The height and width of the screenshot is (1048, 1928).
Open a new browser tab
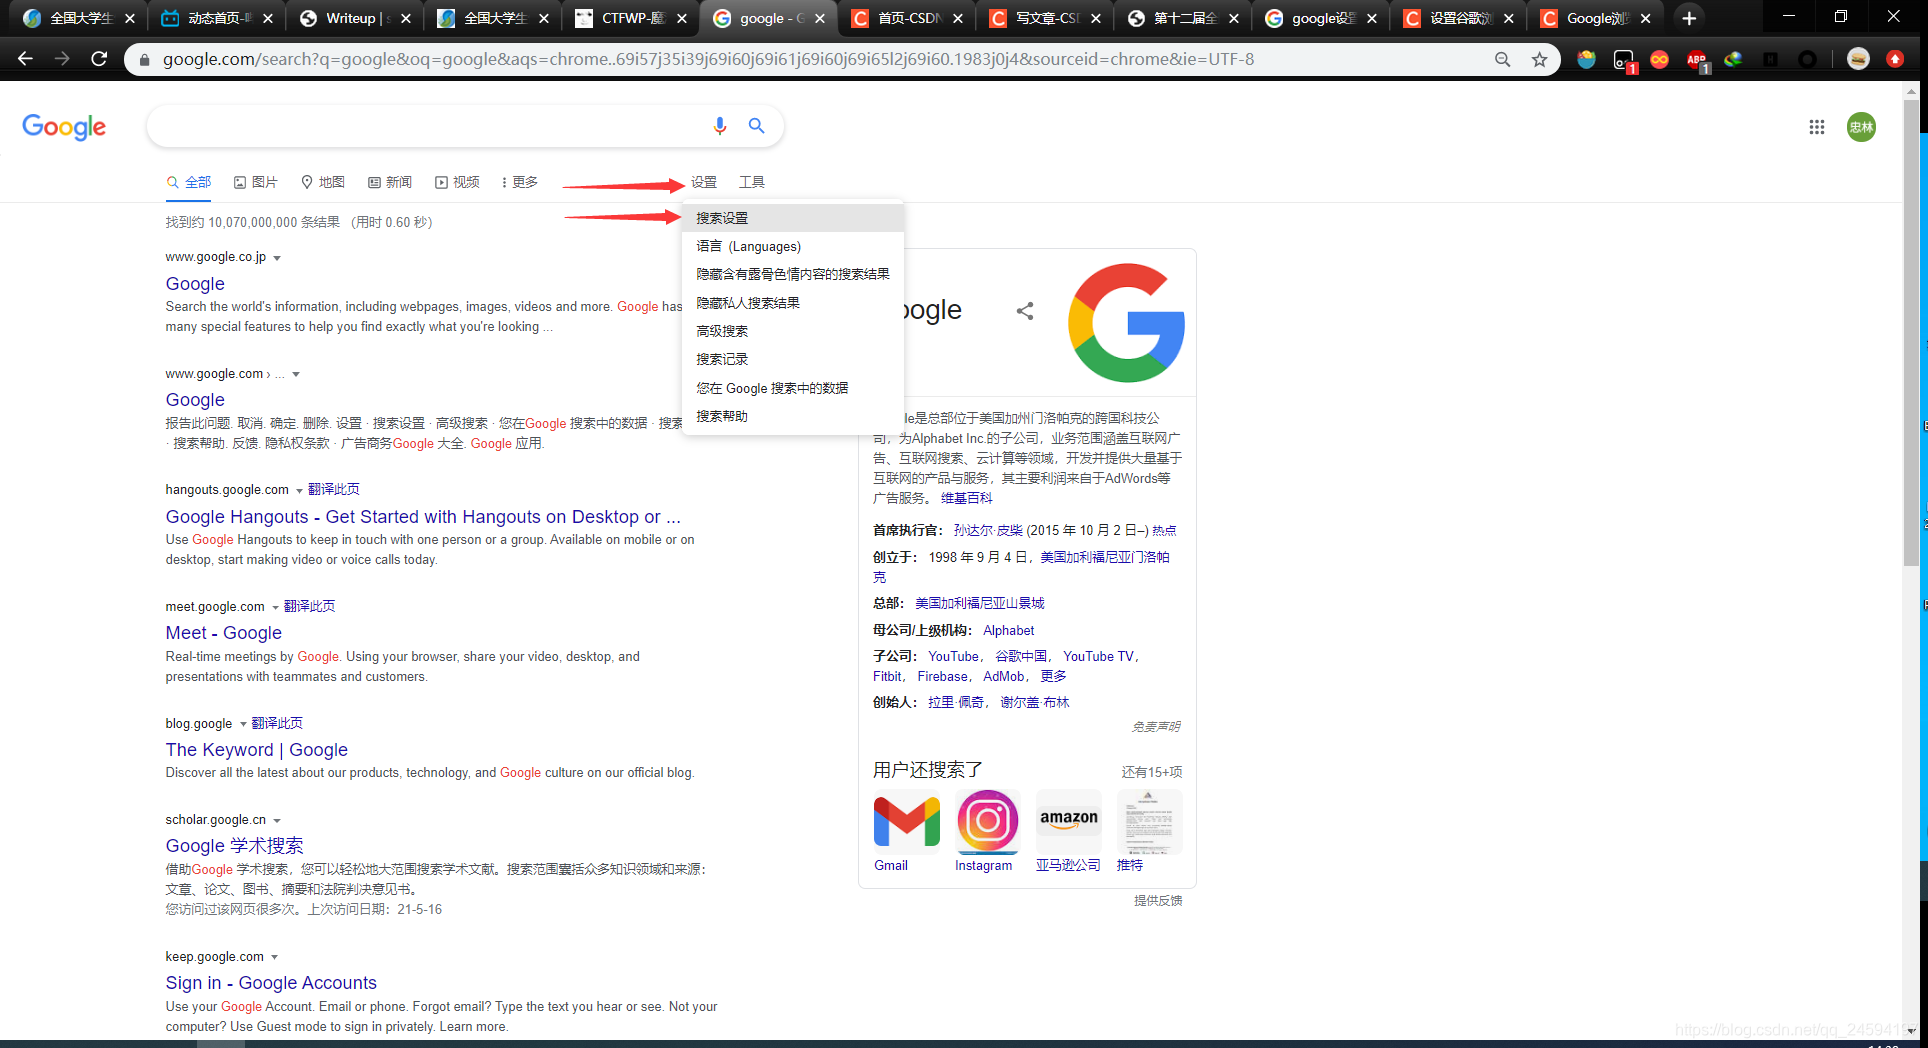(x=1689, y=18)
